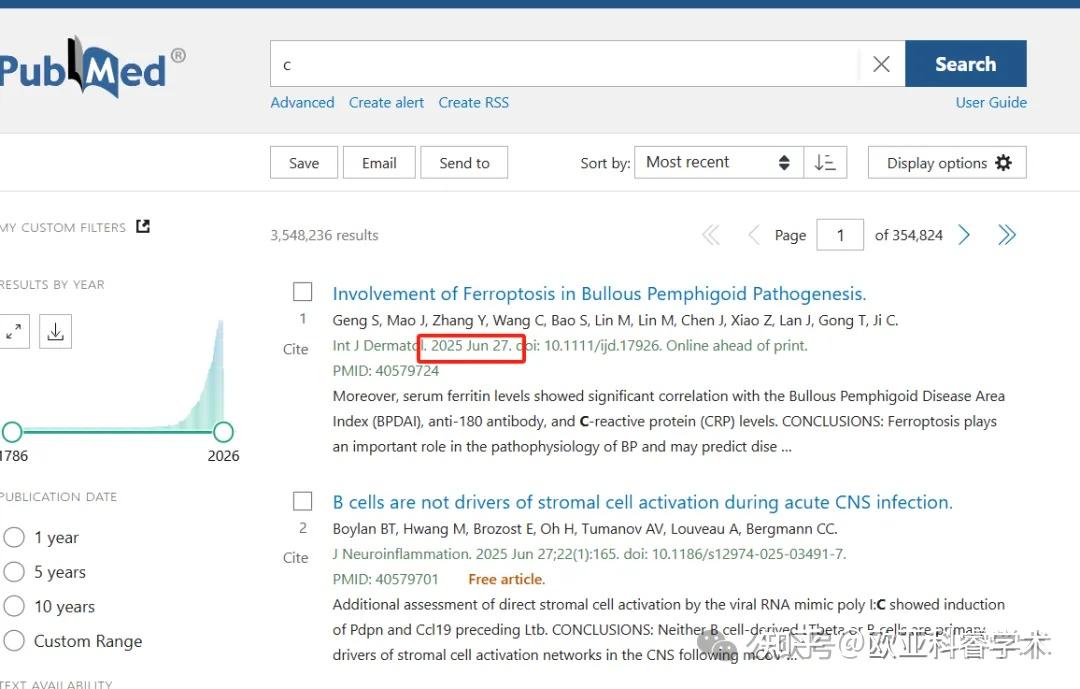Image resolution: width=1080 pixels, height=689 pixels.
Task: Open the Sort by dropdown
Action: point(717,161)
